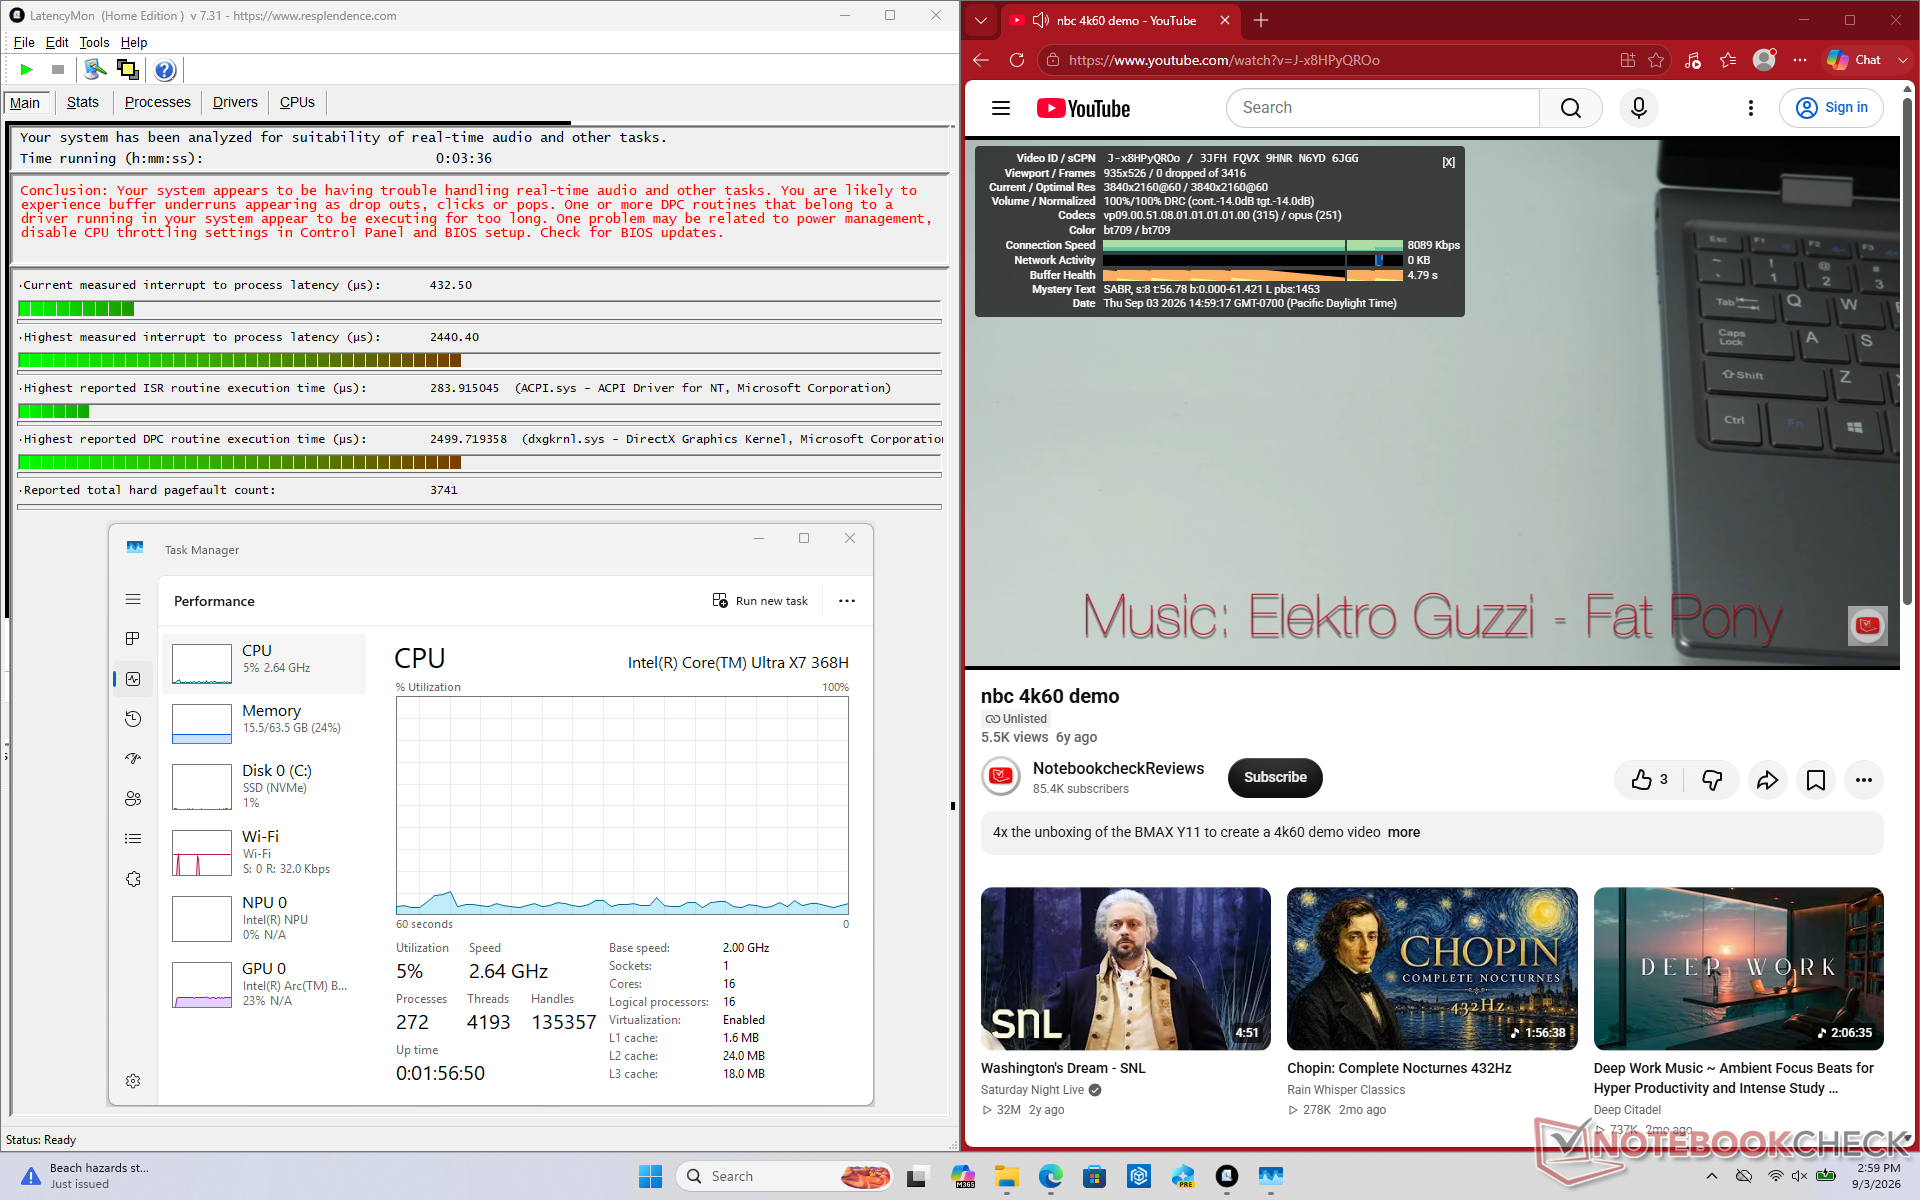Share the video using the share icon
Image resolution: width=1920 pixels, height=1200 pixels.
point(1767,780)
